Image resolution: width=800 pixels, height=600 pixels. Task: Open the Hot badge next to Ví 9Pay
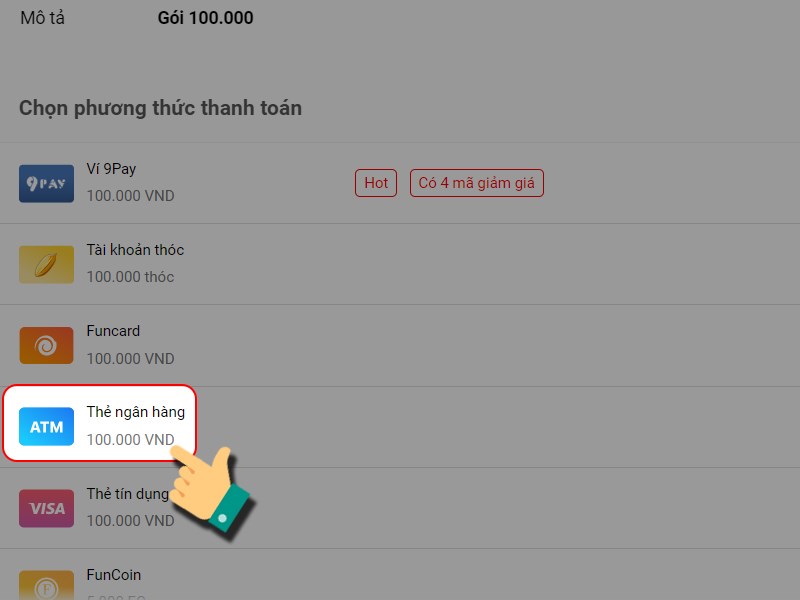coord(376,183)
